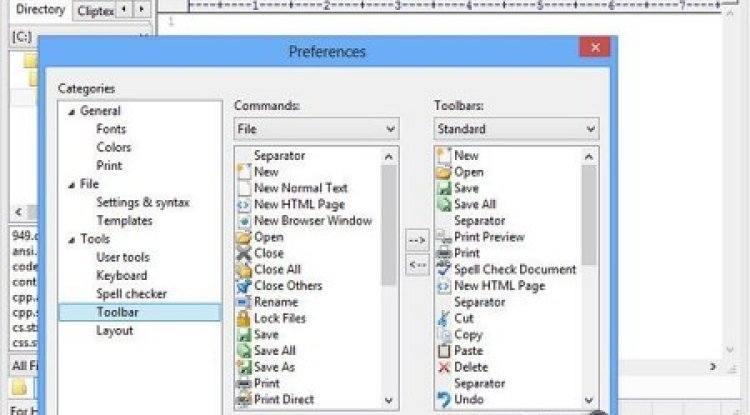Collapse the Tools category tree node

tap(71, 240)
